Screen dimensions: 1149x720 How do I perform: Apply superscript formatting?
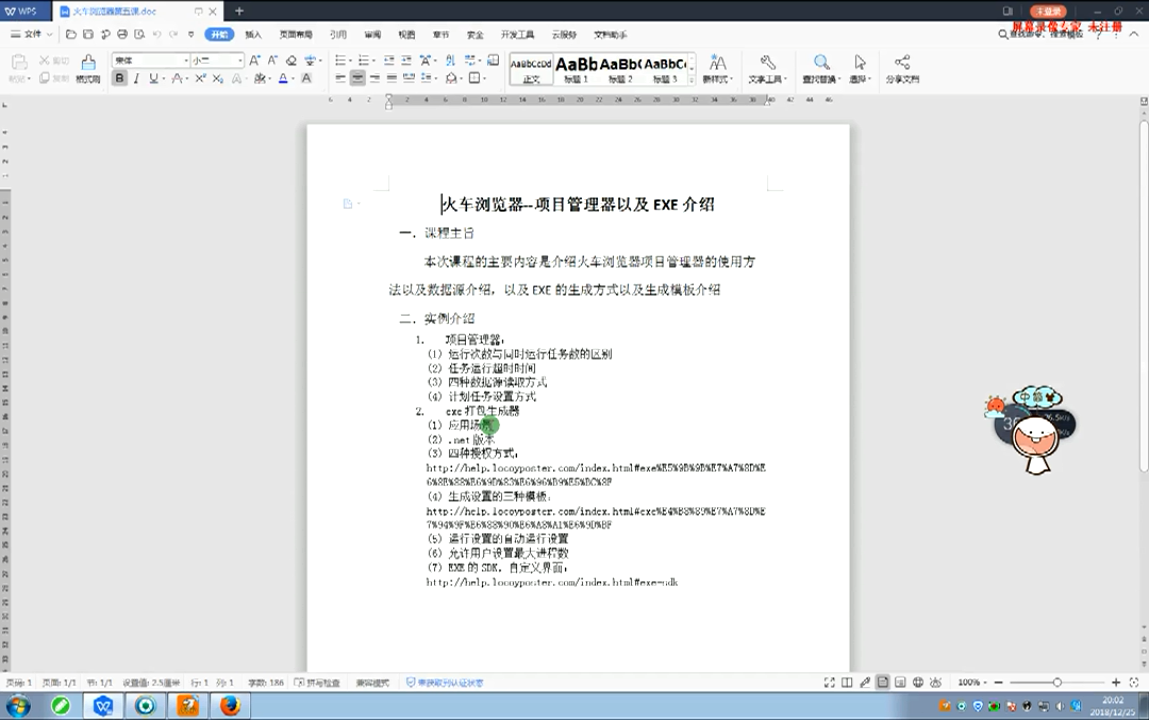200,78
